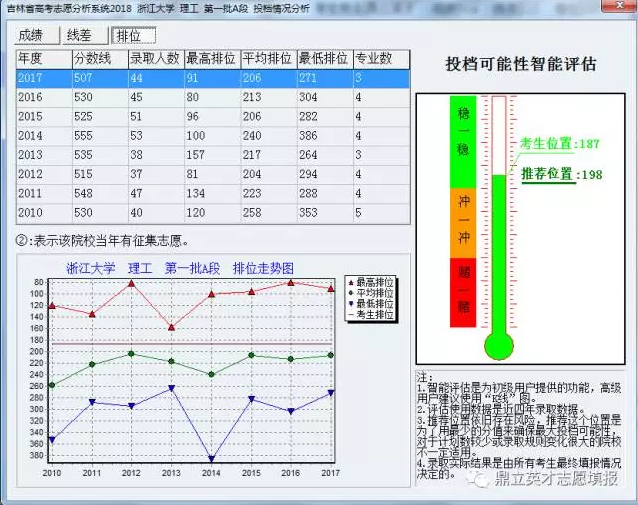
Task: Click 考生排位 legend entry
Action: point(371,314)
